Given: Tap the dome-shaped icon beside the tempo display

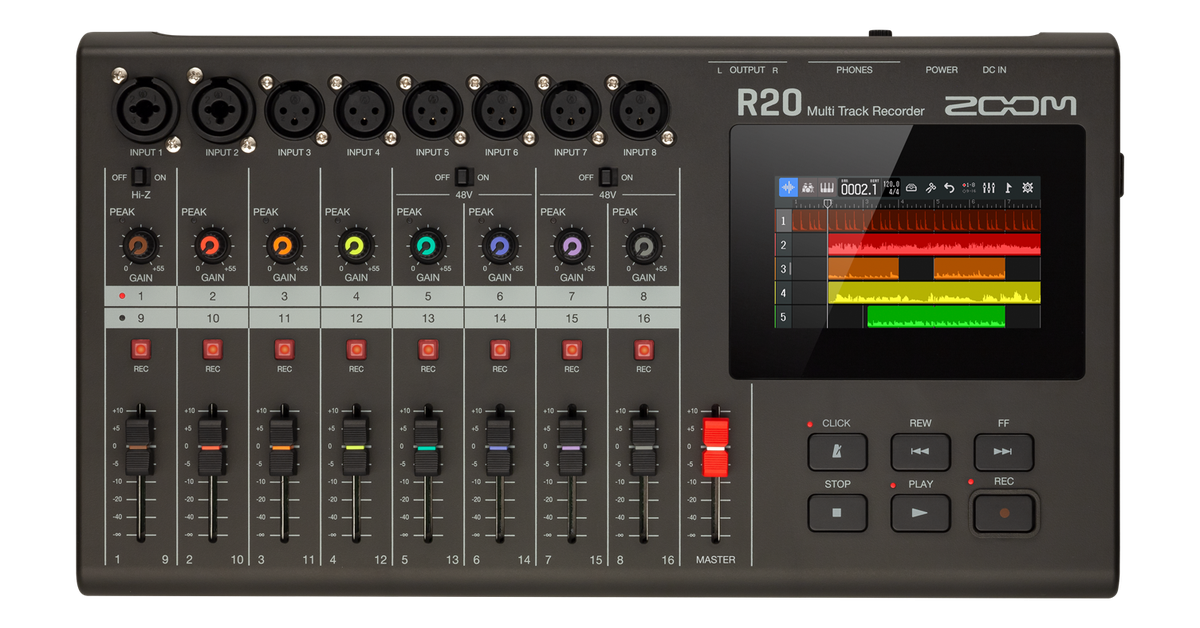Looking at the screenshot, I should point(911,187).
